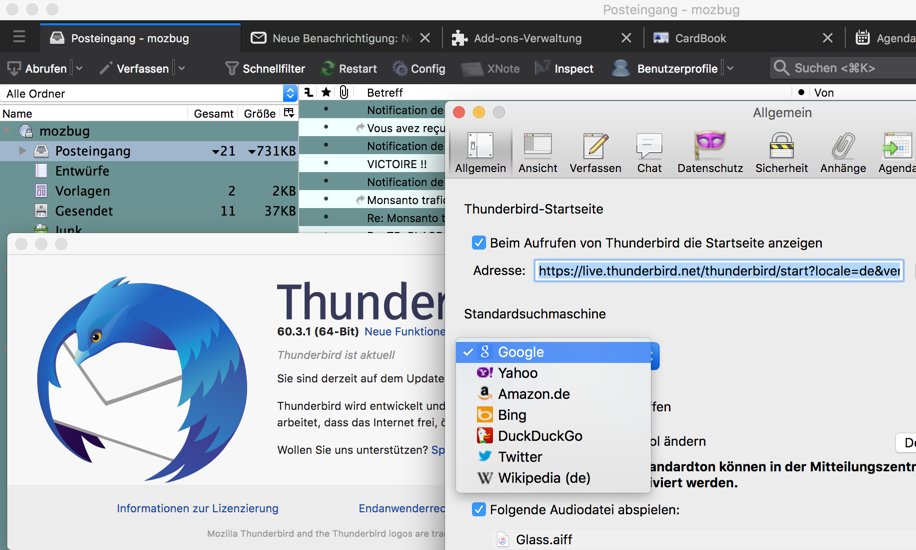Click the folder pane column picker icon
Image resolution: width=916 pixels, height=550 pixels.
click(x=289, y=113)
